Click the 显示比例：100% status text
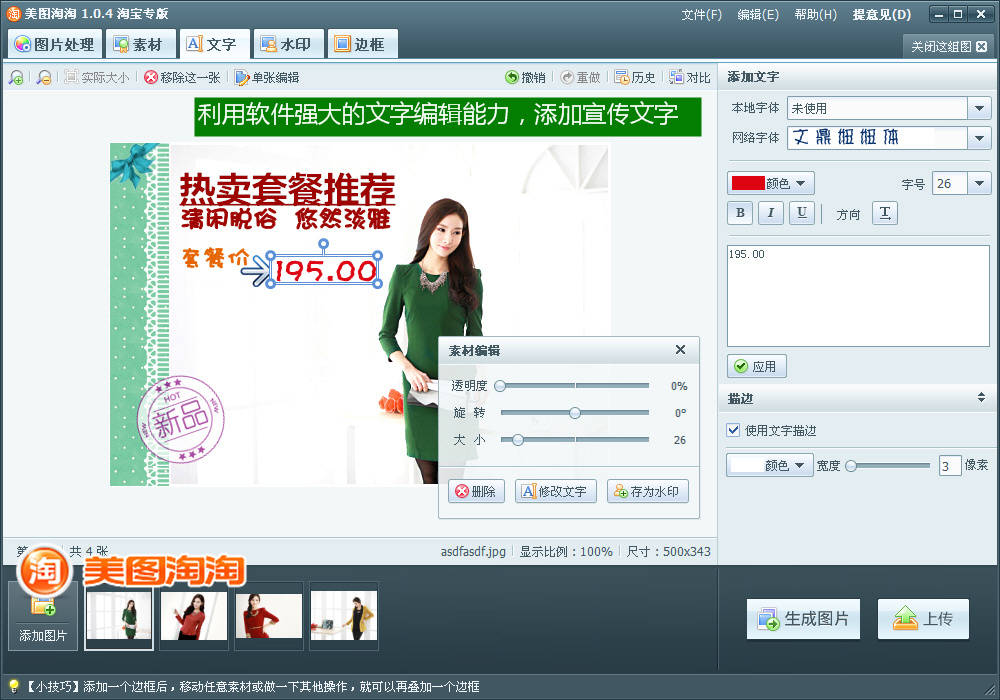This screenshot has height=700, width=1000. pos(566,551)
